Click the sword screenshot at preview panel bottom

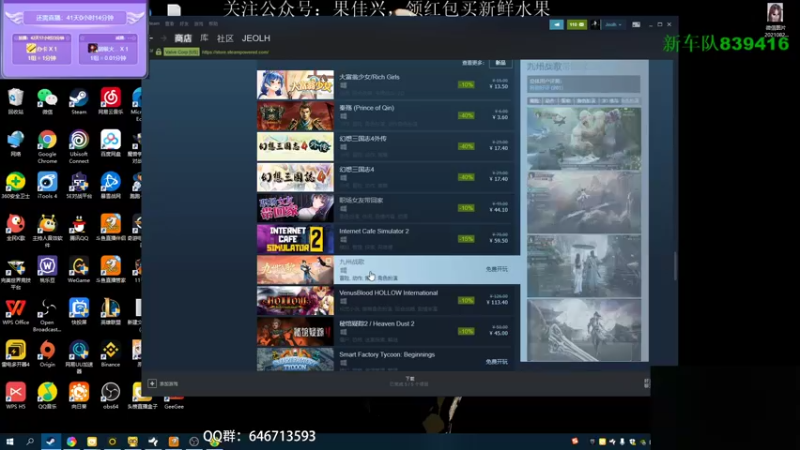click(x=584, y=330)
